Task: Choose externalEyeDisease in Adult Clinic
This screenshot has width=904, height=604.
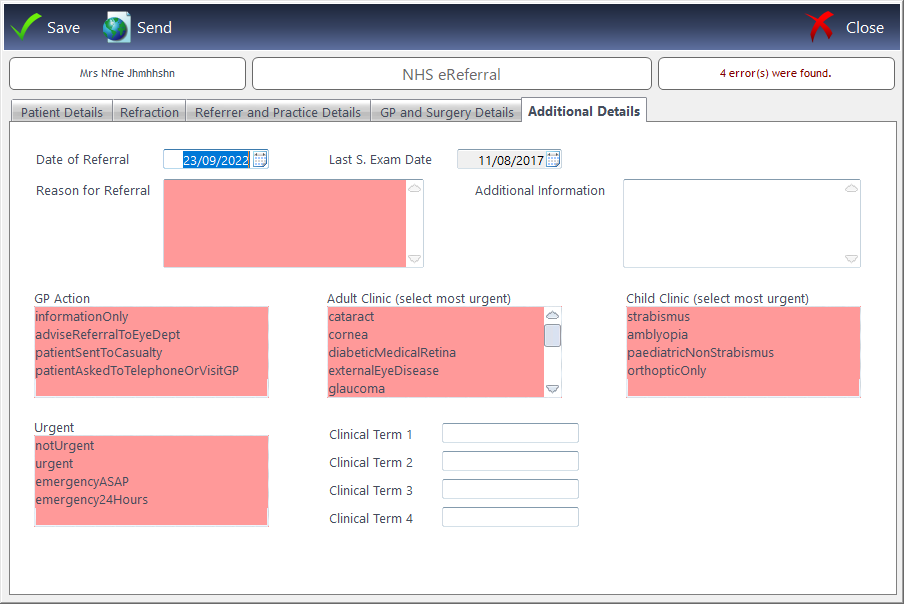Action: tap(435, 370)
